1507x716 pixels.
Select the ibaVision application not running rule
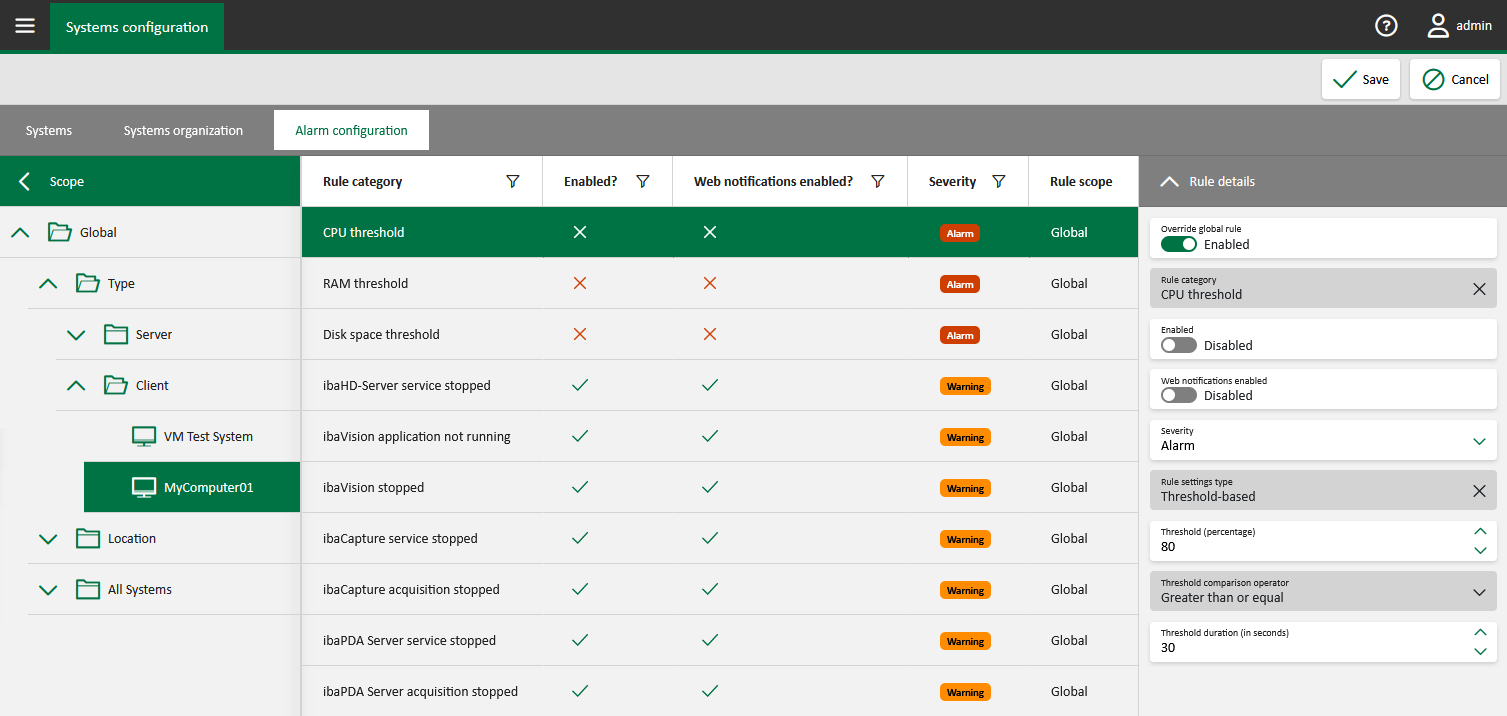[x=720, y=436]
